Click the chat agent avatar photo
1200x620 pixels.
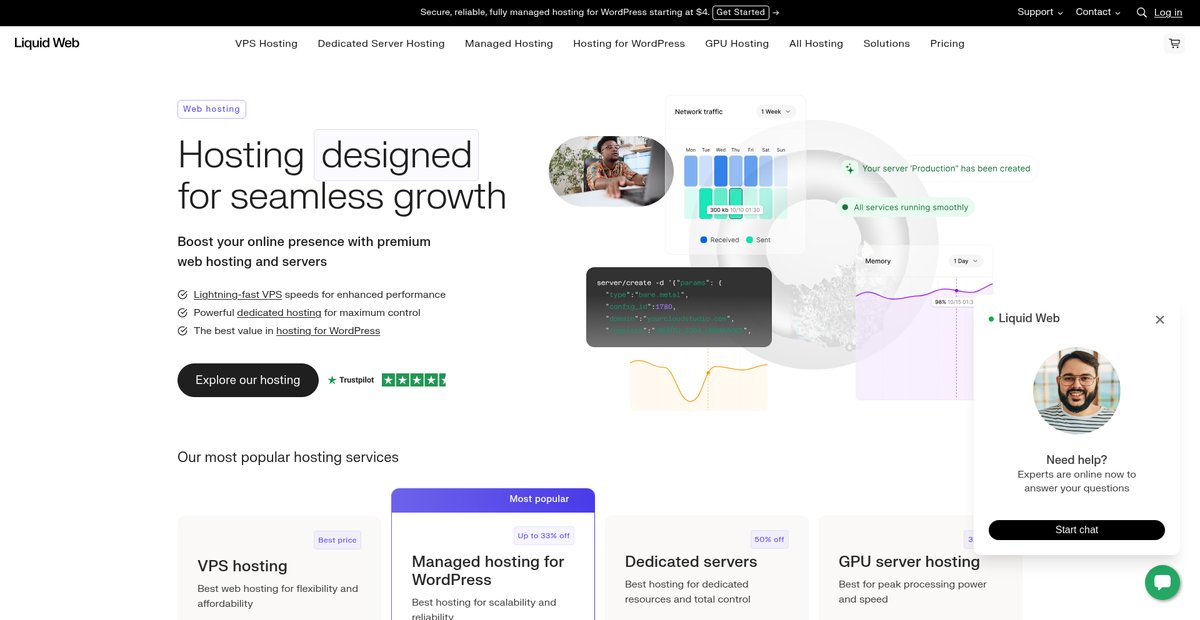[1076, 391]
